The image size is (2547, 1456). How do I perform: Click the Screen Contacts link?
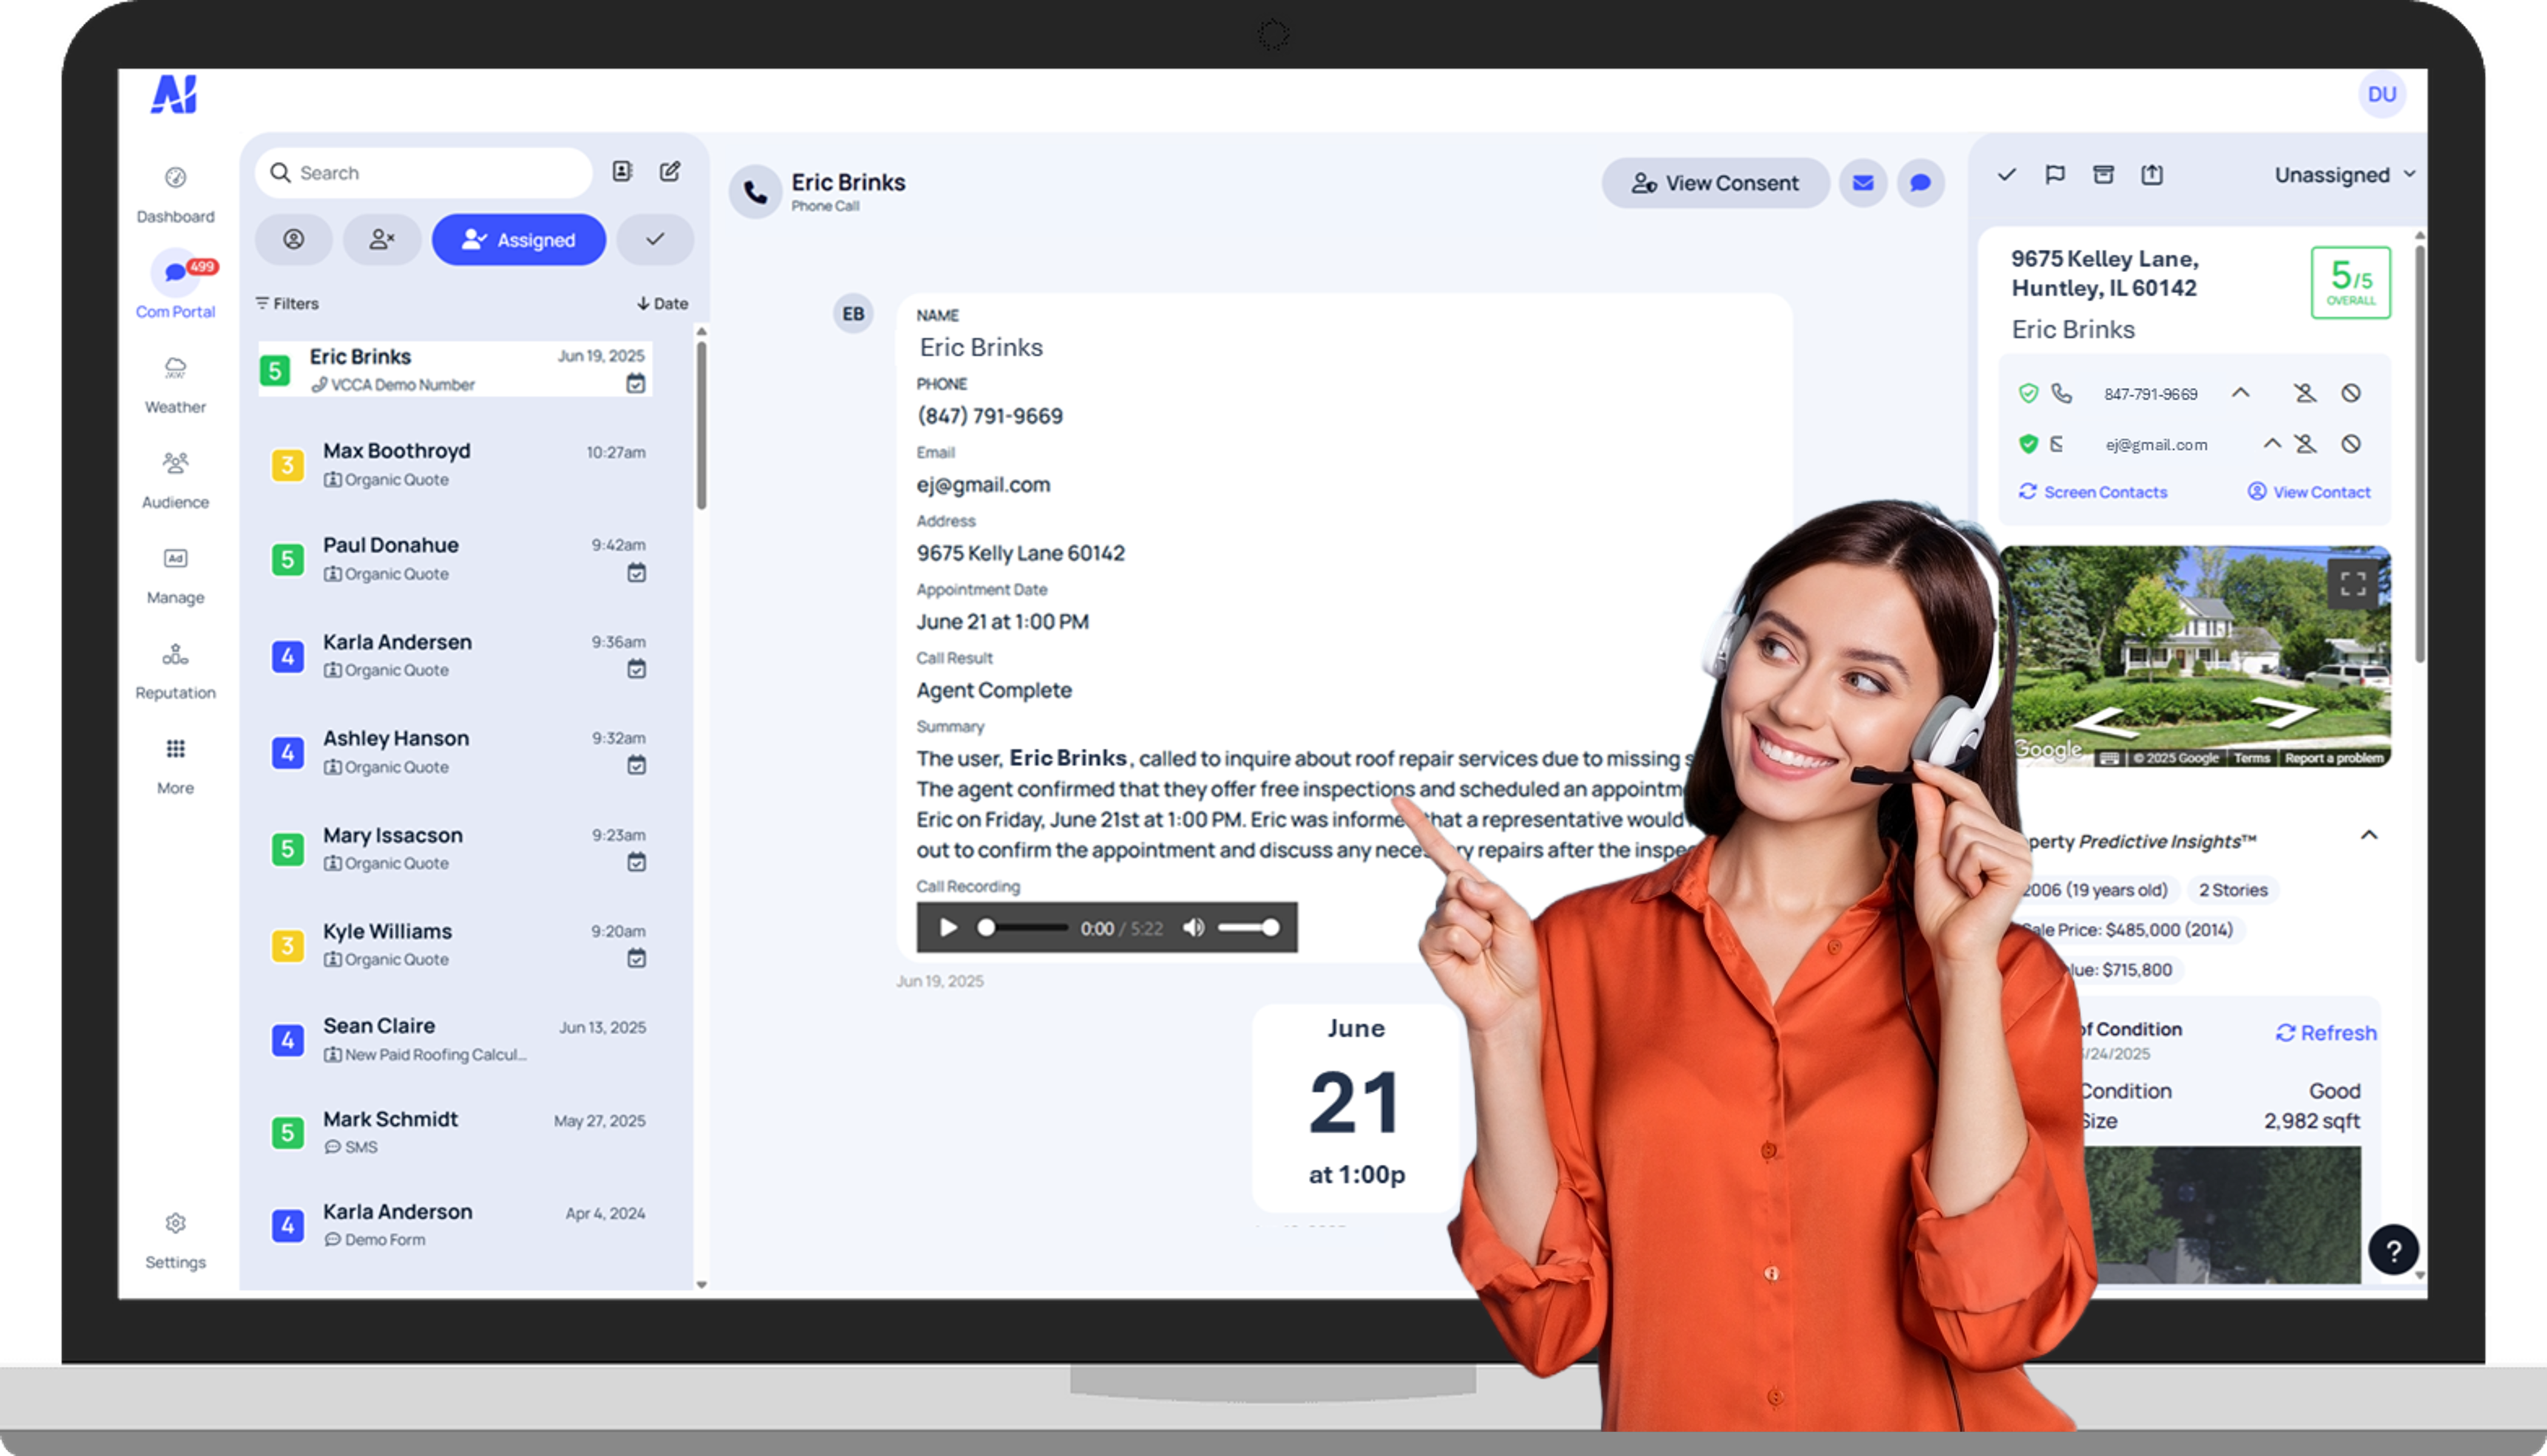[x=2093, y=492]
